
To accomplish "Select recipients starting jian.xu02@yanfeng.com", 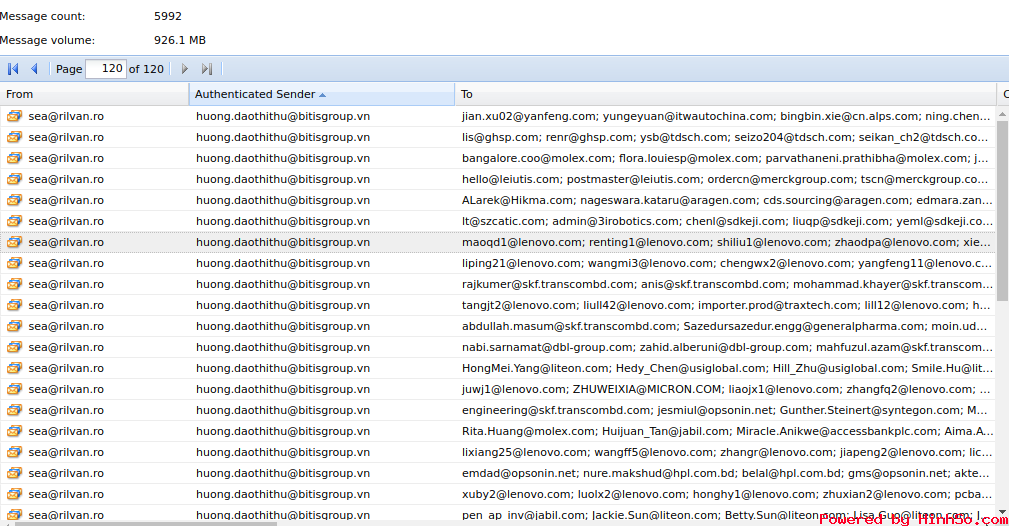I will click(726, 116).
